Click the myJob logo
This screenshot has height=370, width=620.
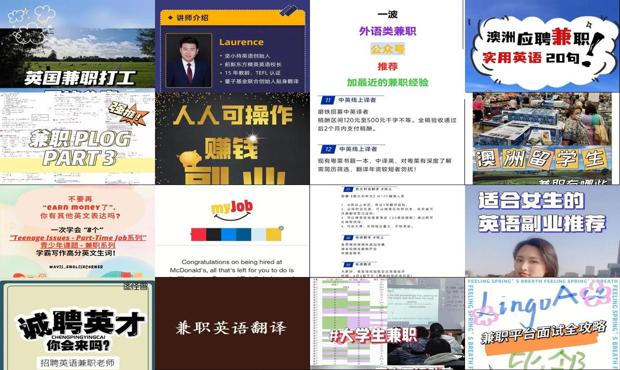click(232, 211)
